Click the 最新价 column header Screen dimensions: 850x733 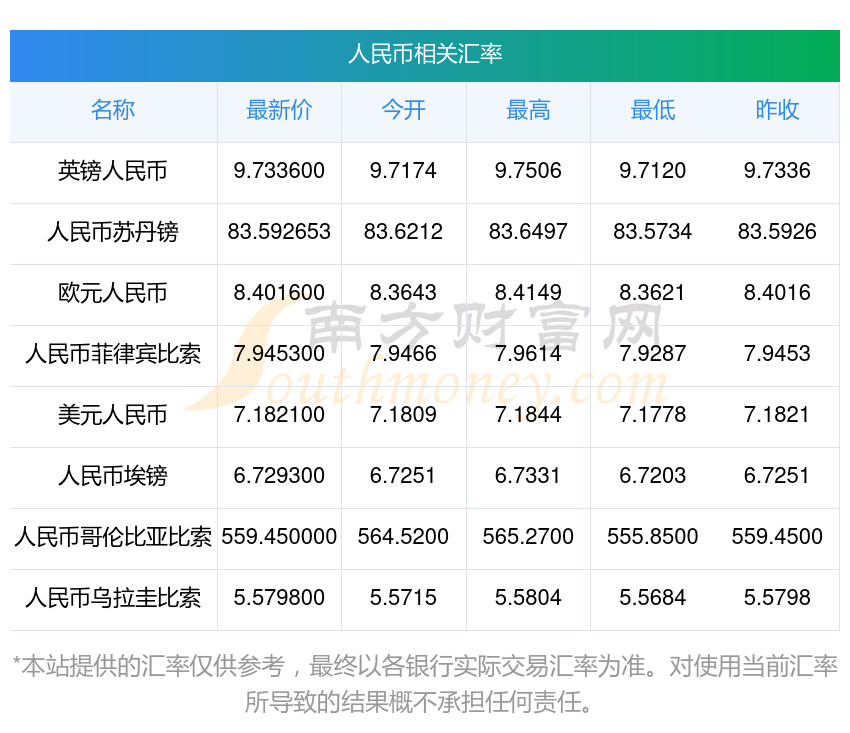(279, 110)
